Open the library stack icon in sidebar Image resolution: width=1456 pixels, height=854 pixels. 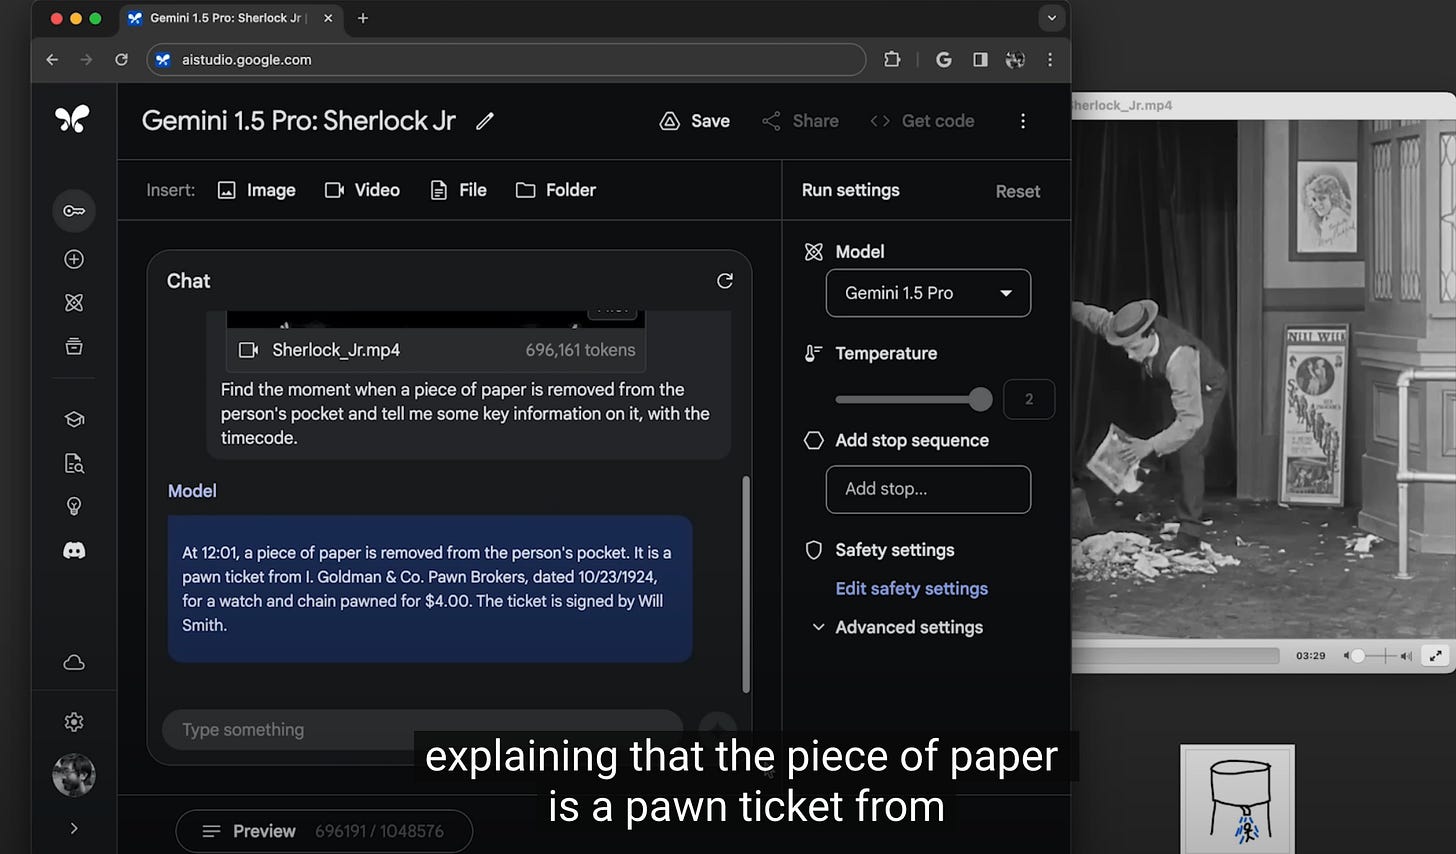pos(74,347)
